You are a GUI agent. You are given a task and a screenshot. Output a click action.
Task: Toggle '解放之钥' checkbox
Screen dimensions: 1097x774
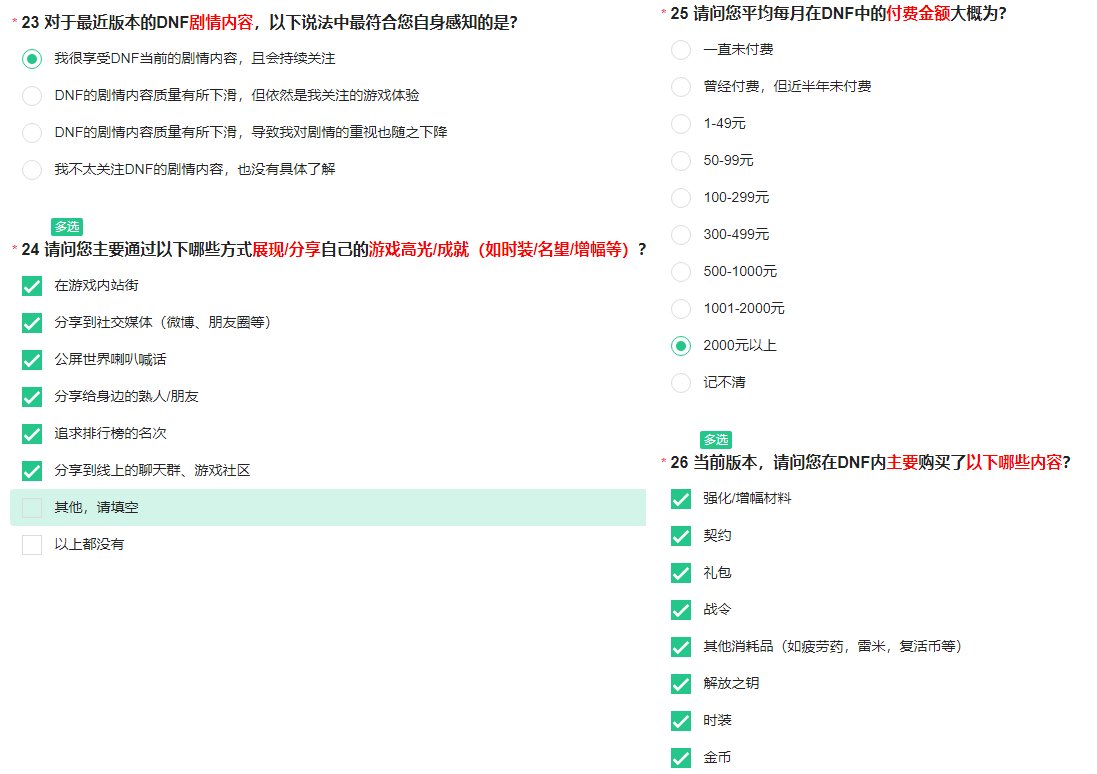click(681, 684)
